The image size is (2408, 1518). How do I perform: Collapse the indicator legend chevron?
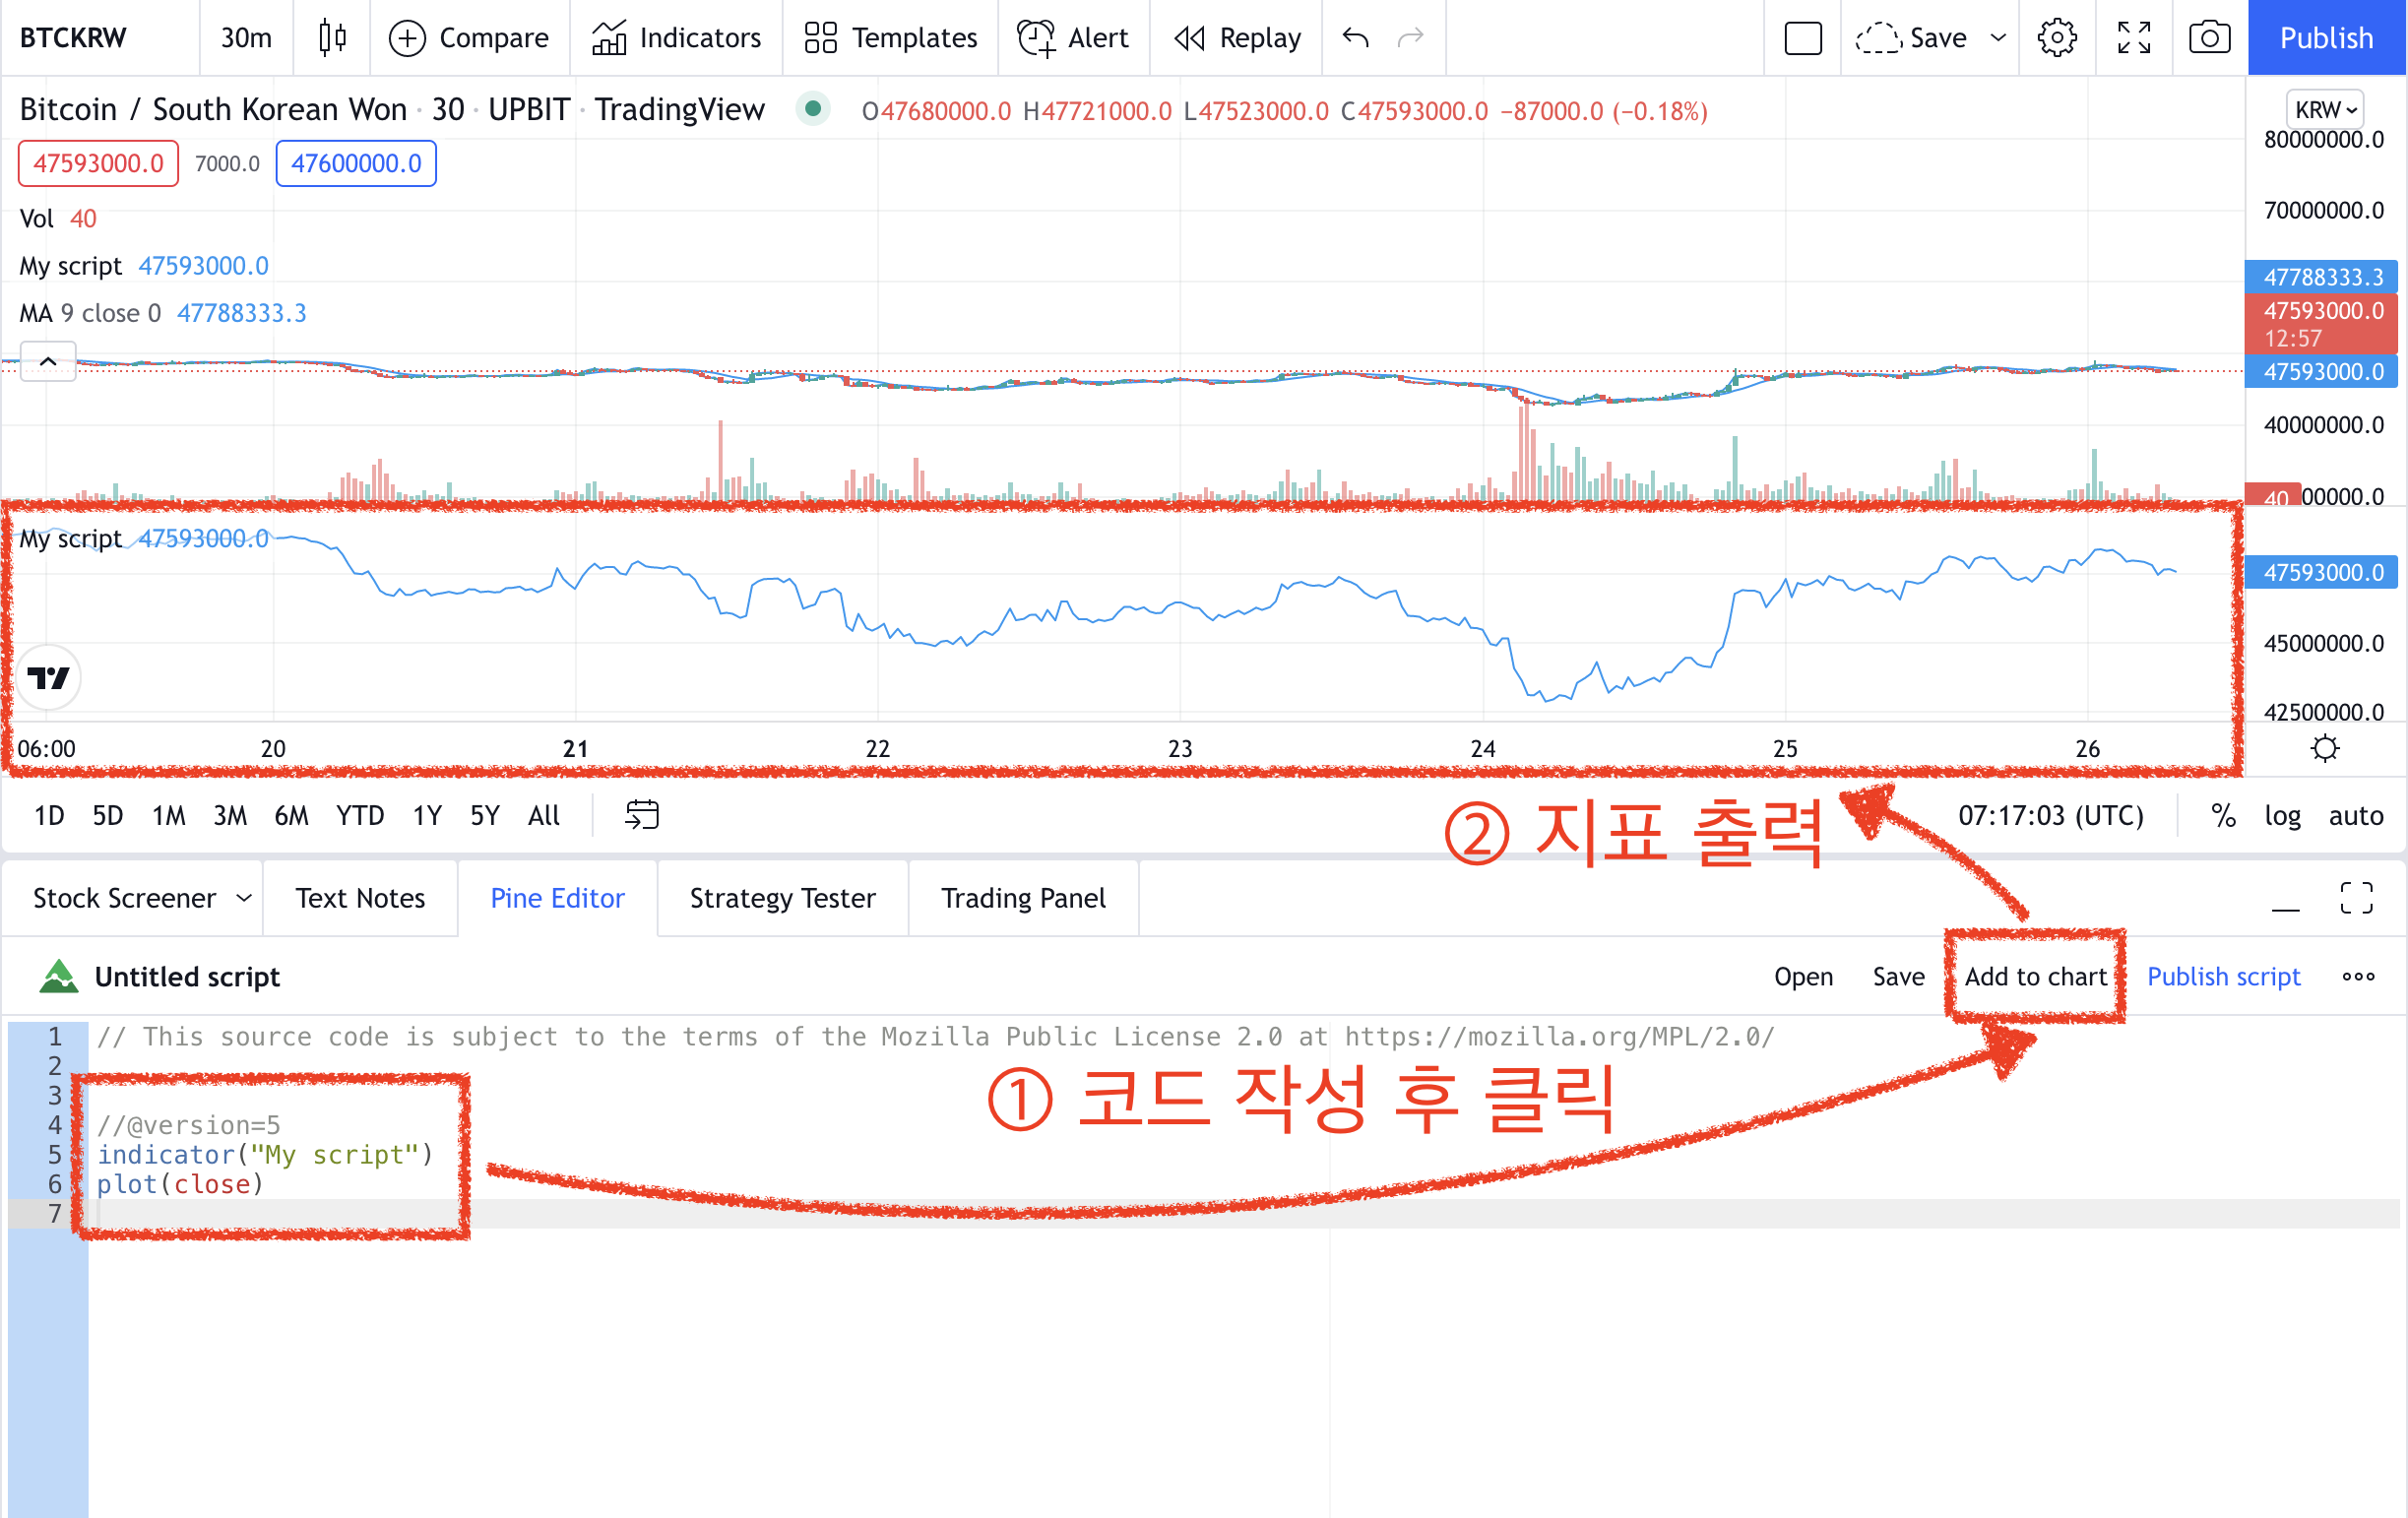tap(48, 361)
